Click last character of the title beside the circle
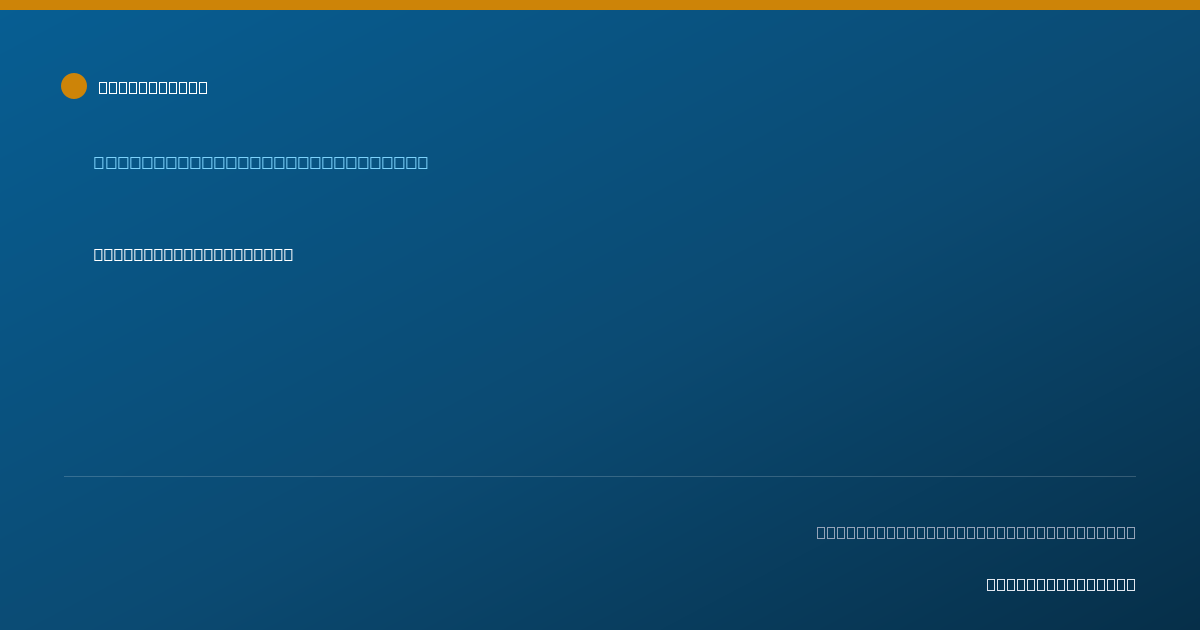 point(203,87)
